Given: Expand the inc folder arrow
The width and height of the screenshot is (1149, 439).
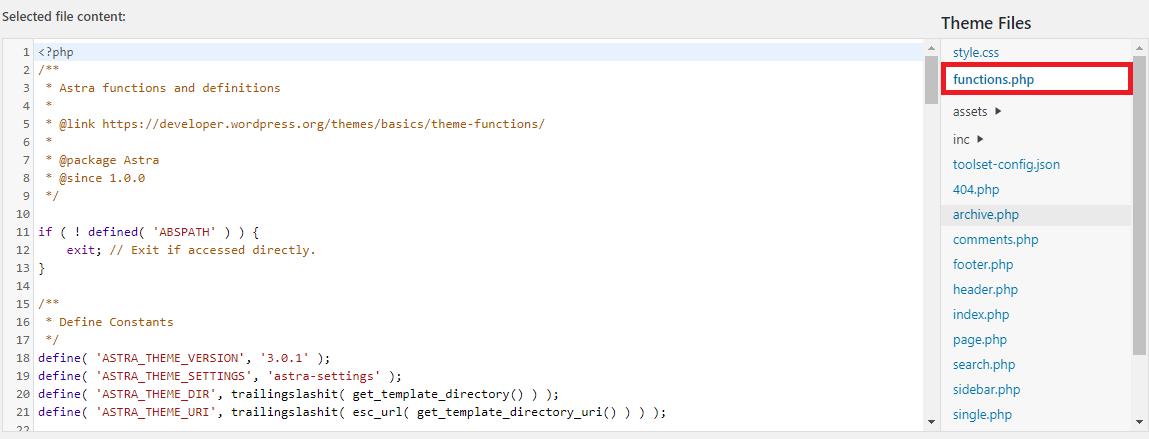Looking at the screenshot, I should point(980,139).
